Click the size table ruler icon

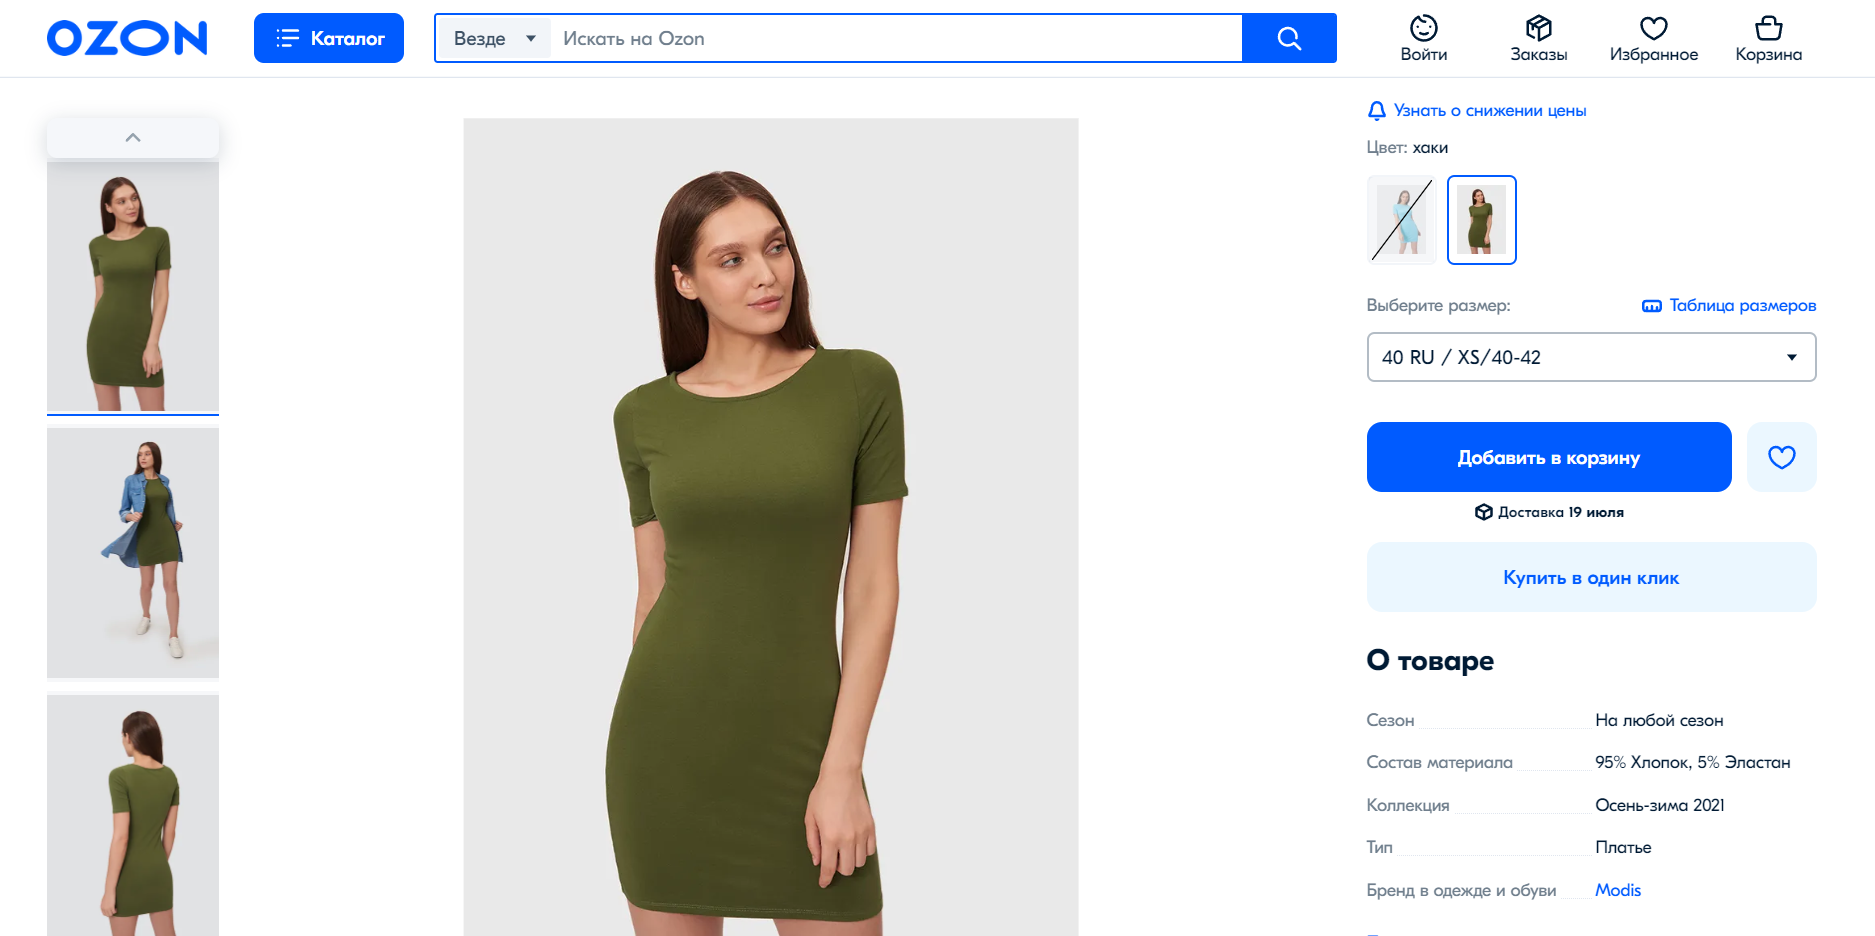click(x=1652, y=306)
